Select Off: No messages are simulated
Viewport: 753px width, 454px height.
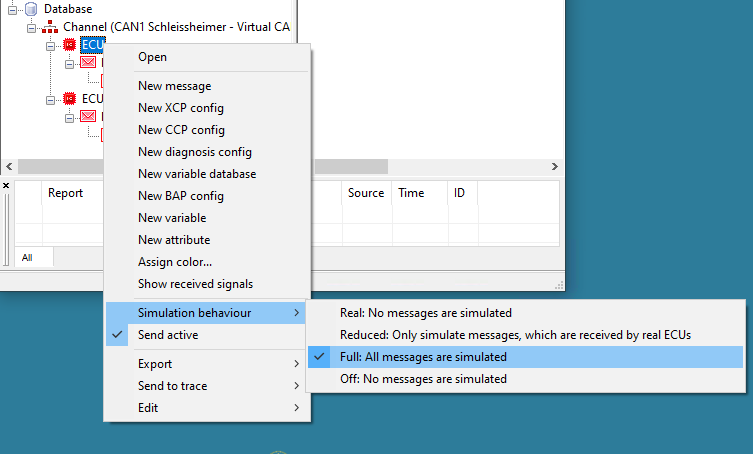click(x=423, y=379)
